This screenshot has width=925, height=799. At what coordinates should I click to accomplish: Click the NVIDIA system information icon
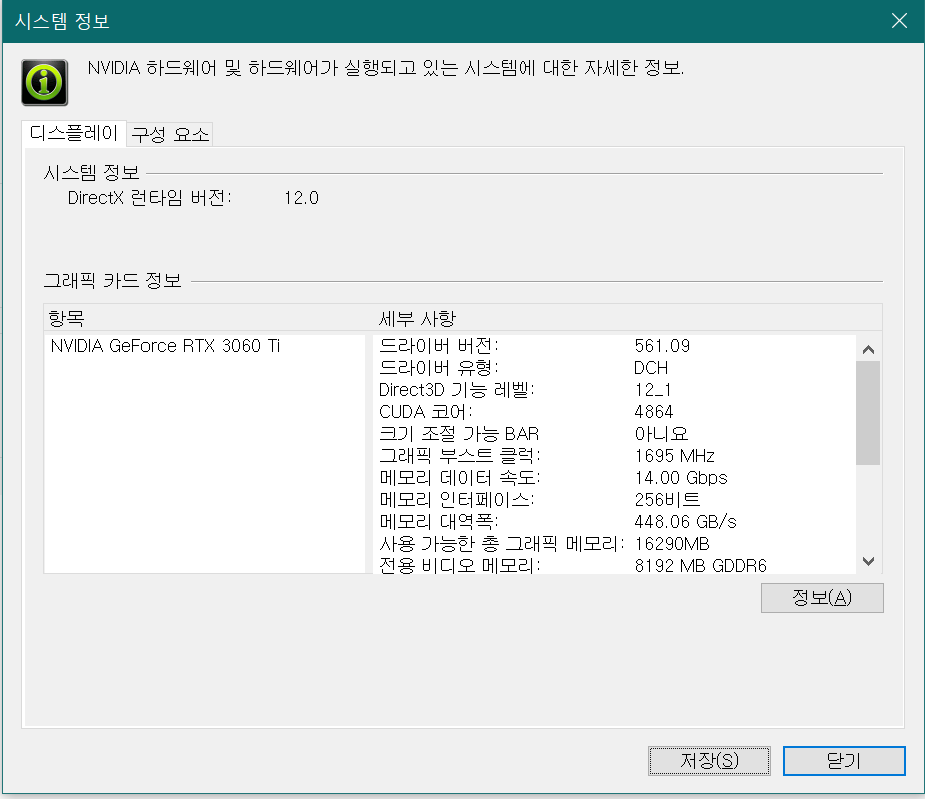(x=45, y=82)
